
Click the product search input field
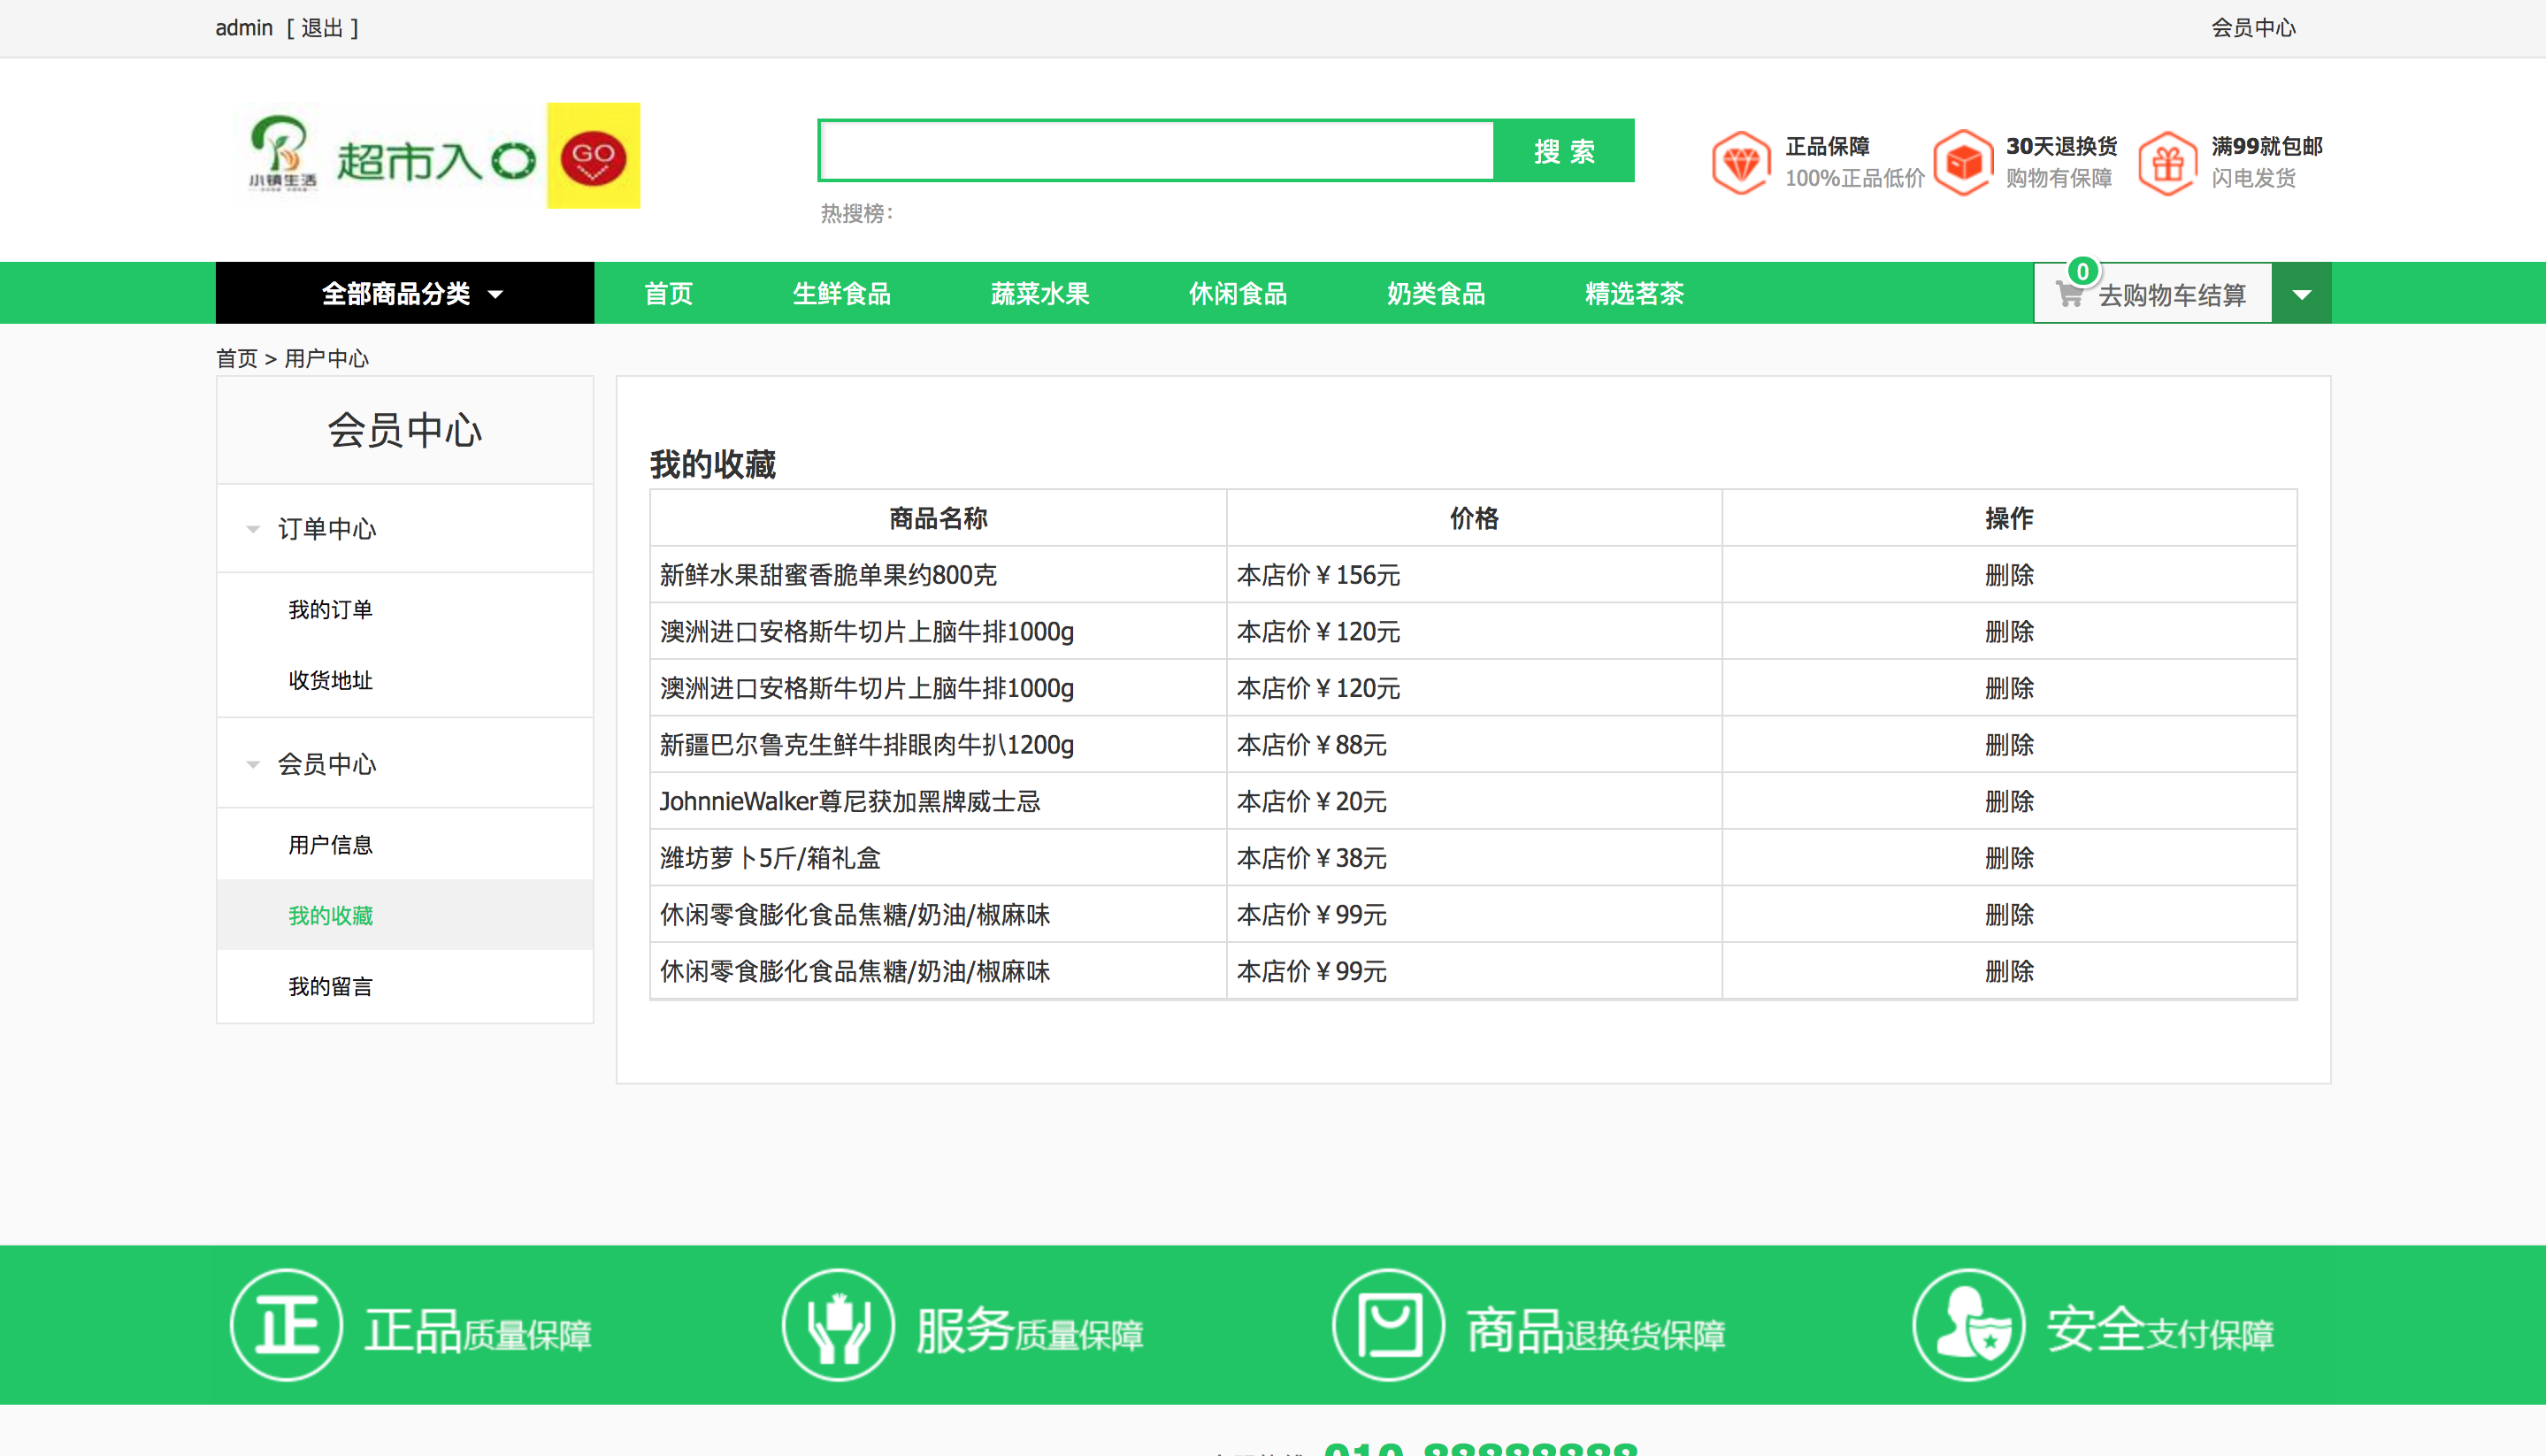(x=1155, y=151)
